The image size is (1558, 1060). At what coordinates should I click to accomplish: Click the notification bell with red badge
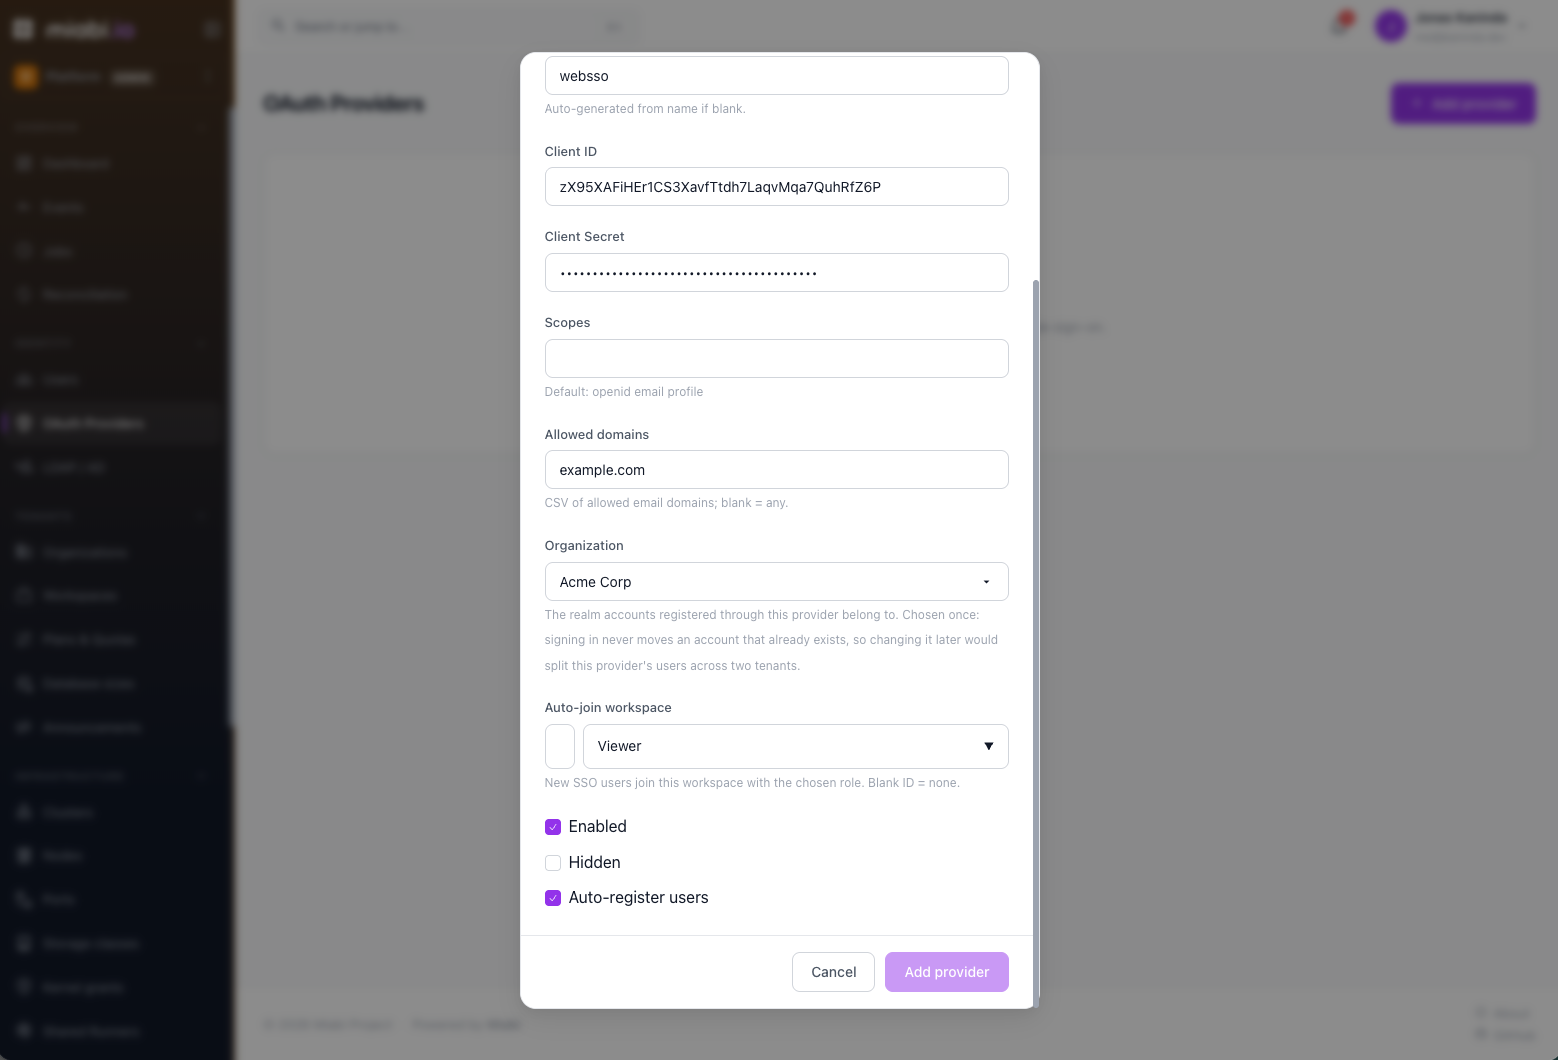pyautogui.click(x=1341, y=25)
